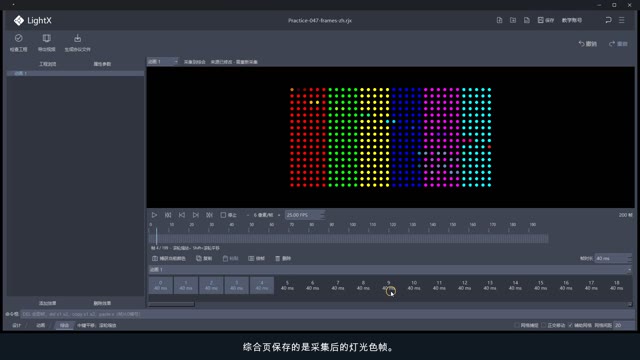Select animation 1 item in project list
Image resolution: width=640 pixels, height=360 pixels.
tap(75, 73)
